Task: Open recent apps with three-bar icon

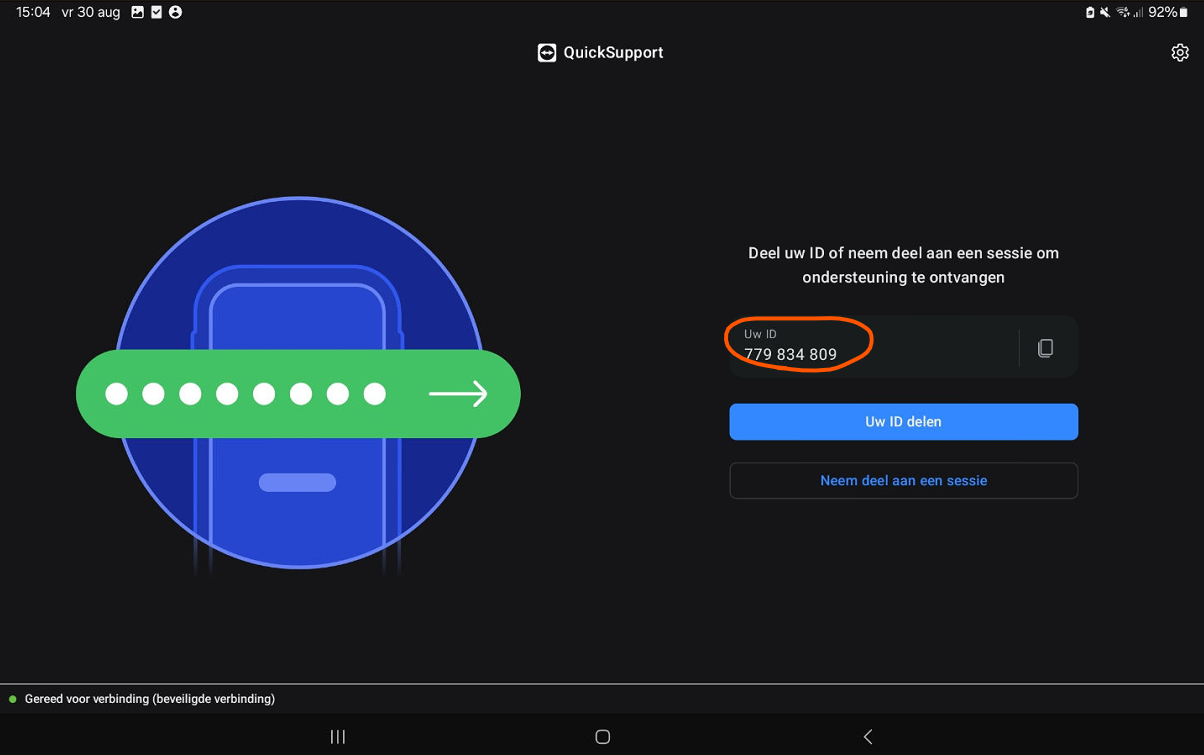Action: pyautogui.click(x=338, y=737)
